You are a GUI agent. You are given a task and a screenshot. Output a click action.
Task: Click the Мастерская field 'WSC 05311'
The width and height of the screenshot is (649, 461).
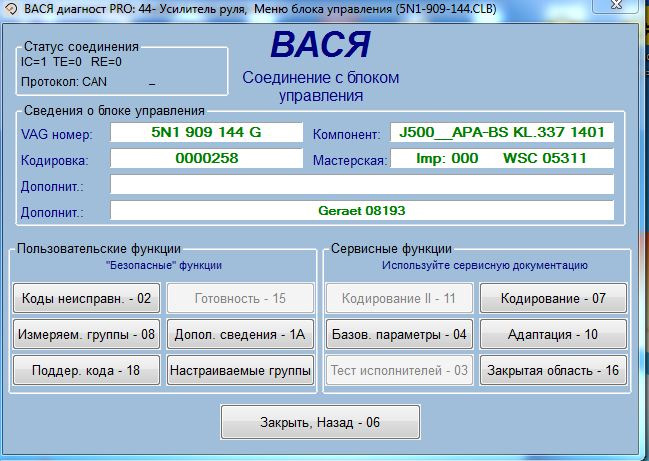[x=502, y=158]
